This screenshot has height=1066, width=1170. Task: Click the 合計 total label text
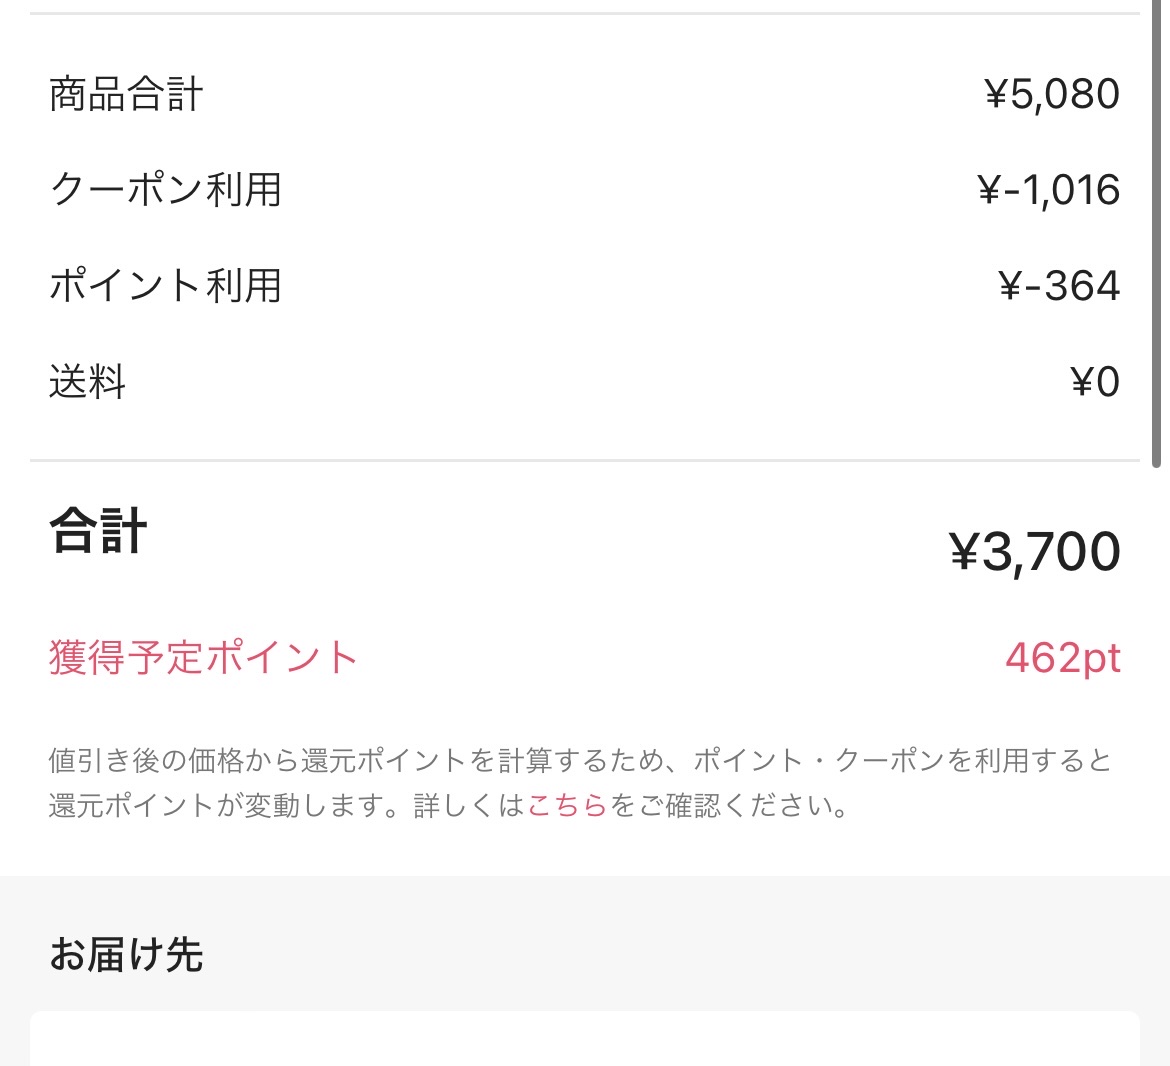tap(97, 532)
